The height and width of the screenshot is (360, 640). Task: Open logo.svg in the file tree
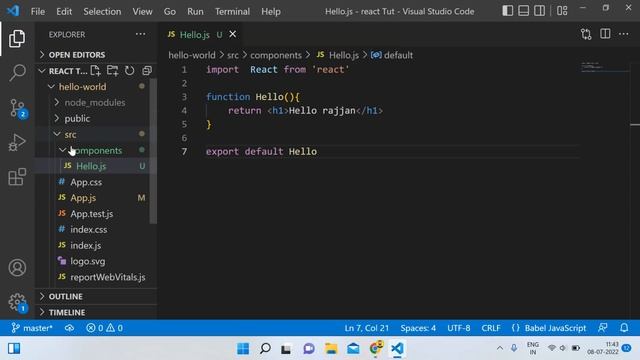pyautogui.click(x=87, y=261)
